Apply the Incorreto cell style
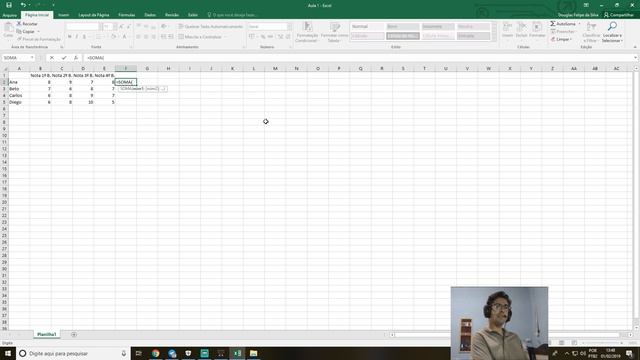This screenshot has width=640, height=360. point(438,27)
